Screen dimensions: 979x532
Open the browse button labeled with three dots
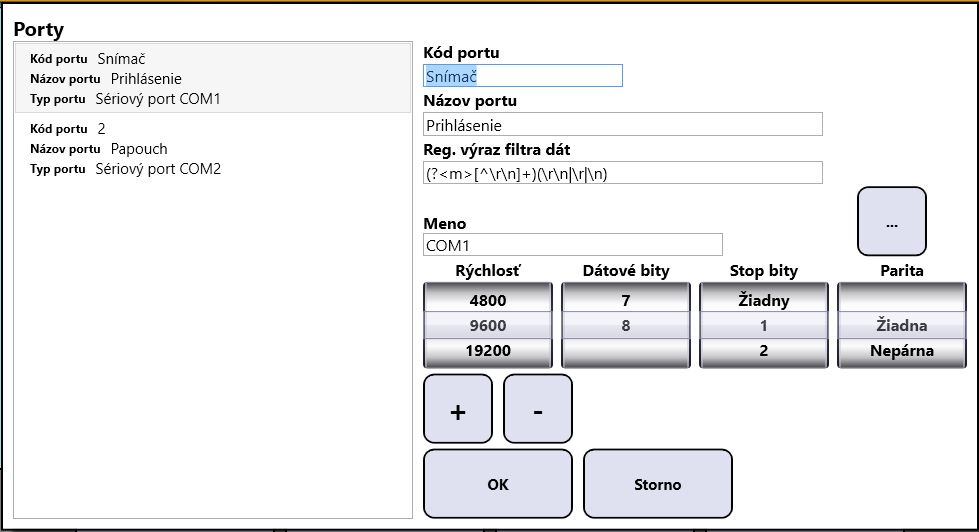point(892,222)
